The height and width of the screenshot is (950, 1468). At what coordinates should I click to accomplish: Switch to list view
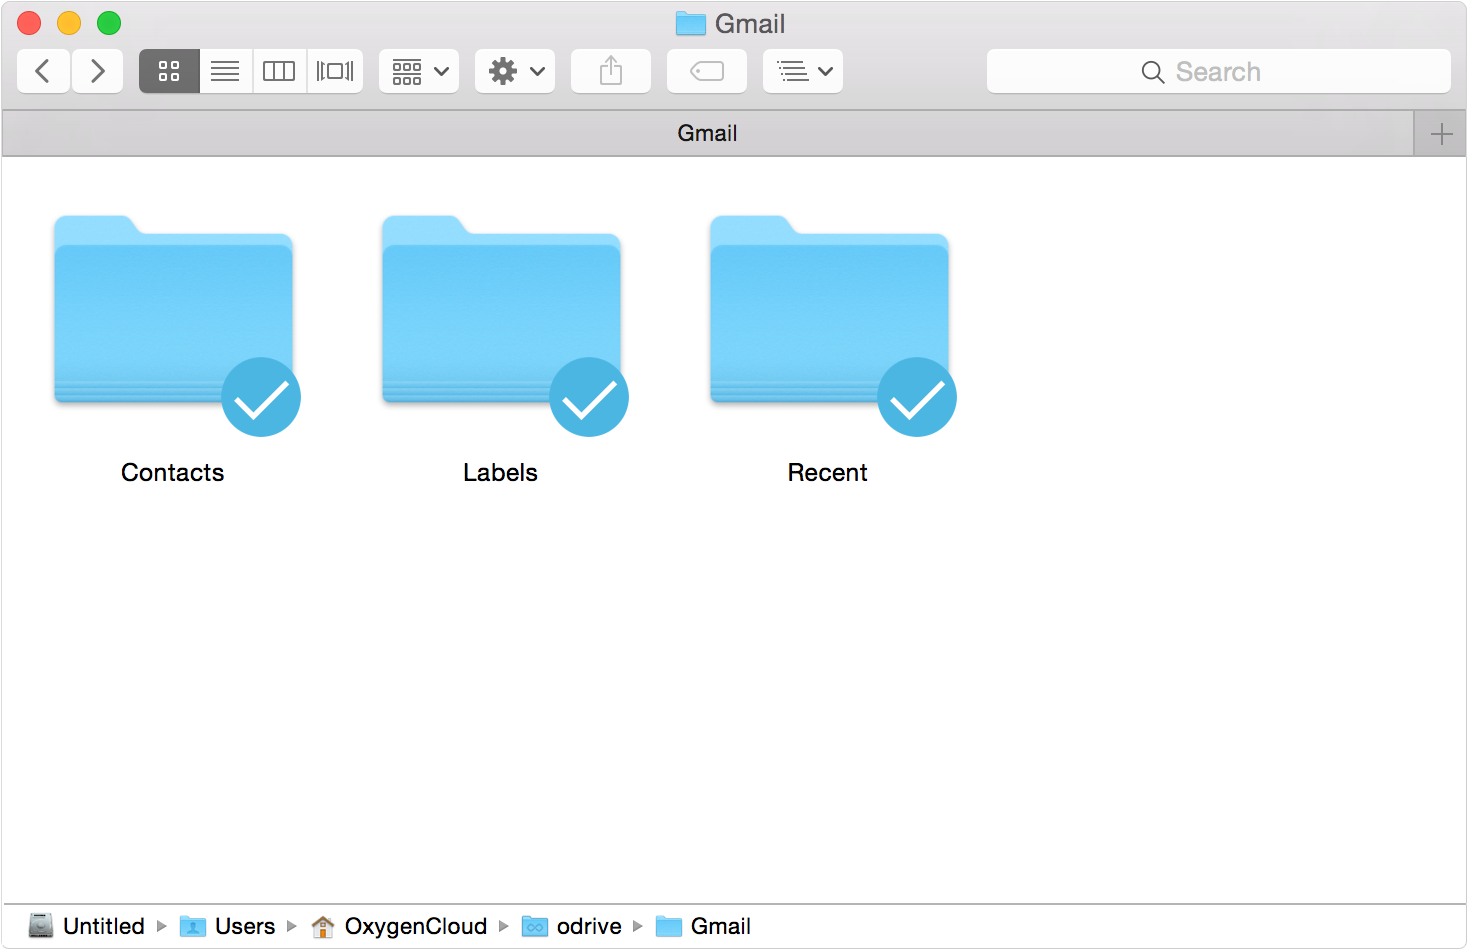pyautogui.click(x=226, y=71)
